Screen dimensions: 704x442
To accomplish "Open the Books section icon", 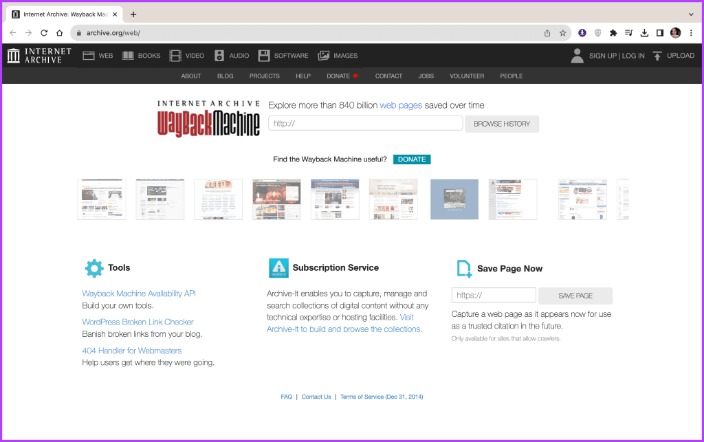I will coord(128,56).
